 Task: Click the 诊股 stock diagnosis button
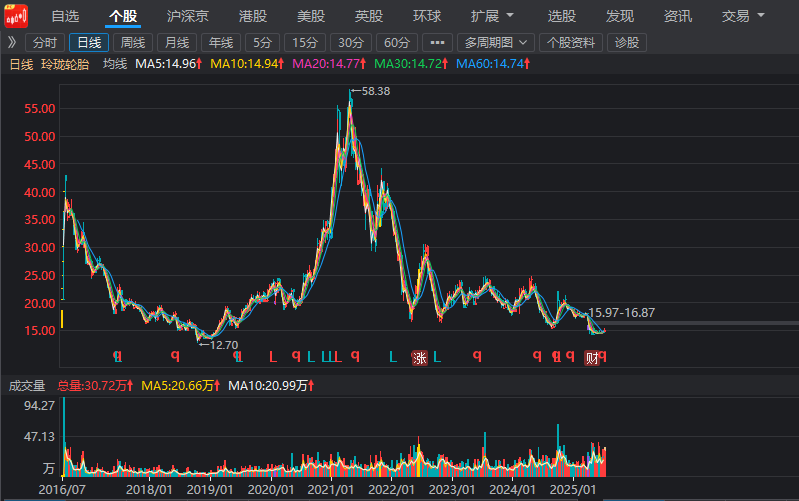627,42
